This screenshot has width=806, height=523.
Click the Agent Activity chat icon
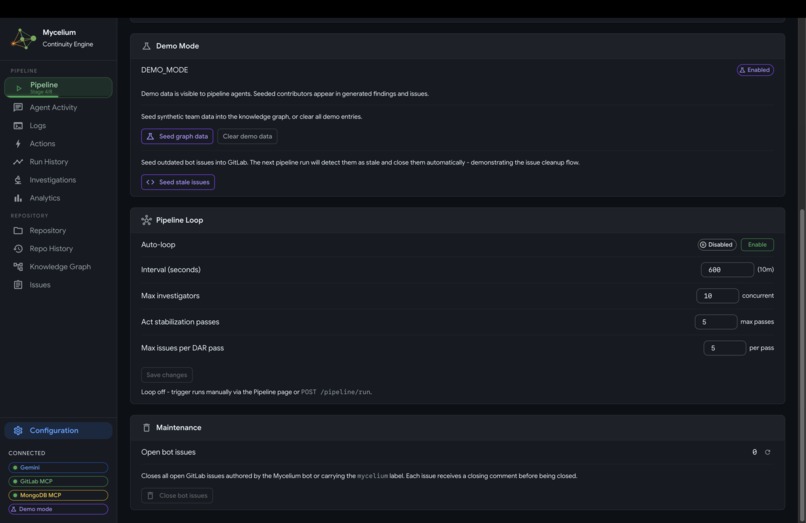point(18,107)
